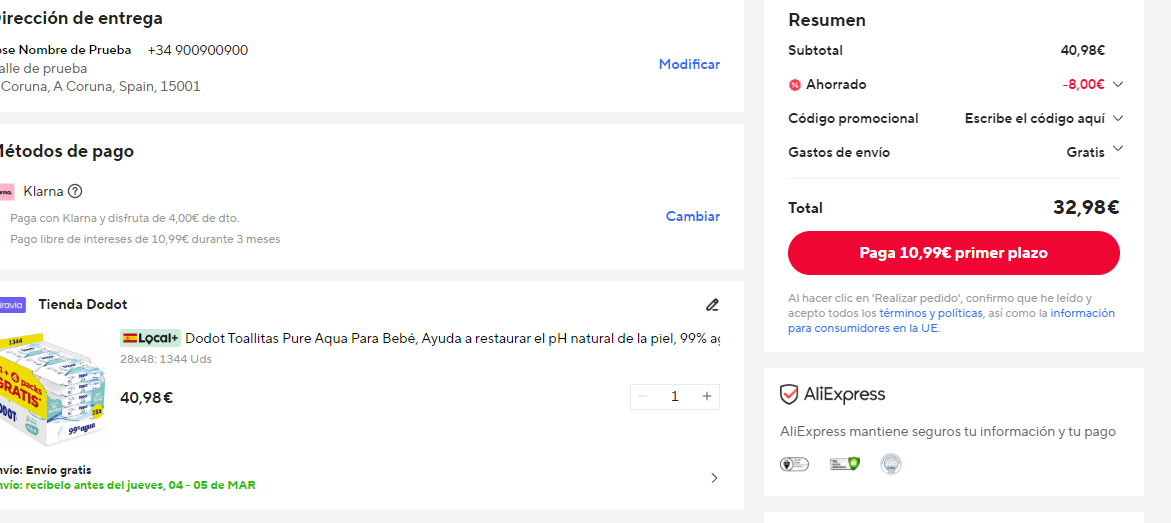Click the Tienda Dodot store name
The height and width of the screenshot is (523, 1171).
pos(83,305)
